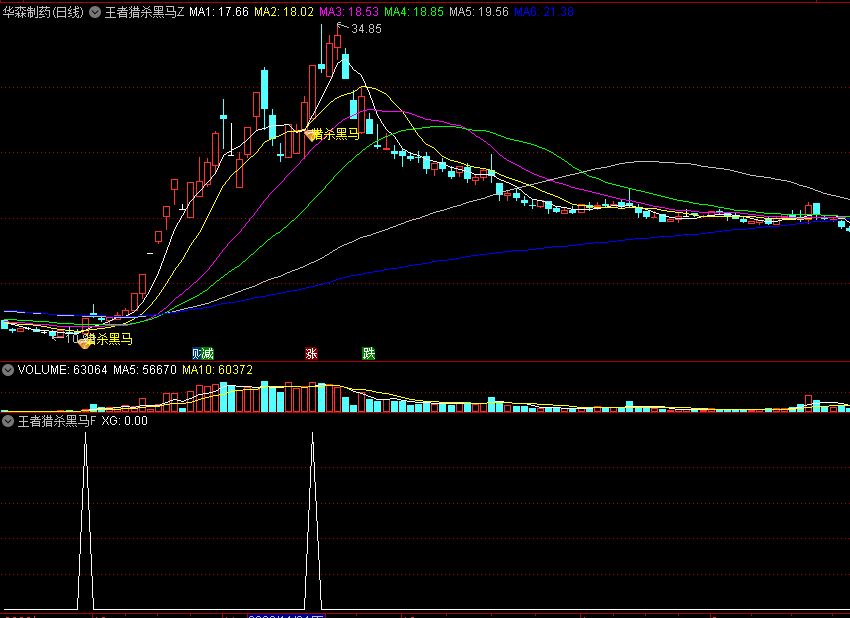Select the magenta MA3: 18.53 legend
Image resolution: width=850 pixels, height=618 pixels.
coord(349,12)
